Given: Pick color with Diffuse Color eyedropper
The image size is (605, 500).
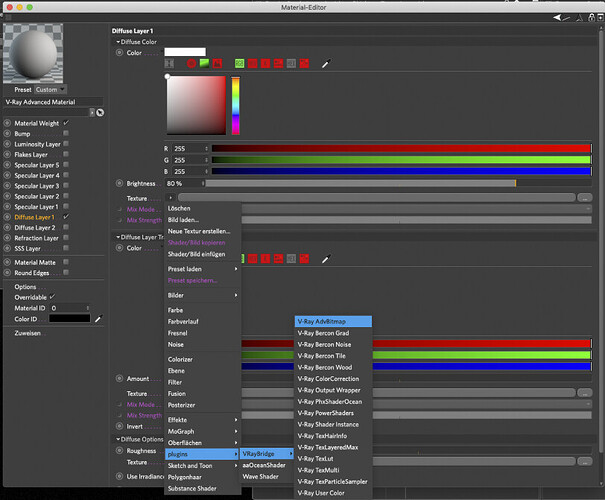Looking at the screenshot, I should (x=326, y=64).
